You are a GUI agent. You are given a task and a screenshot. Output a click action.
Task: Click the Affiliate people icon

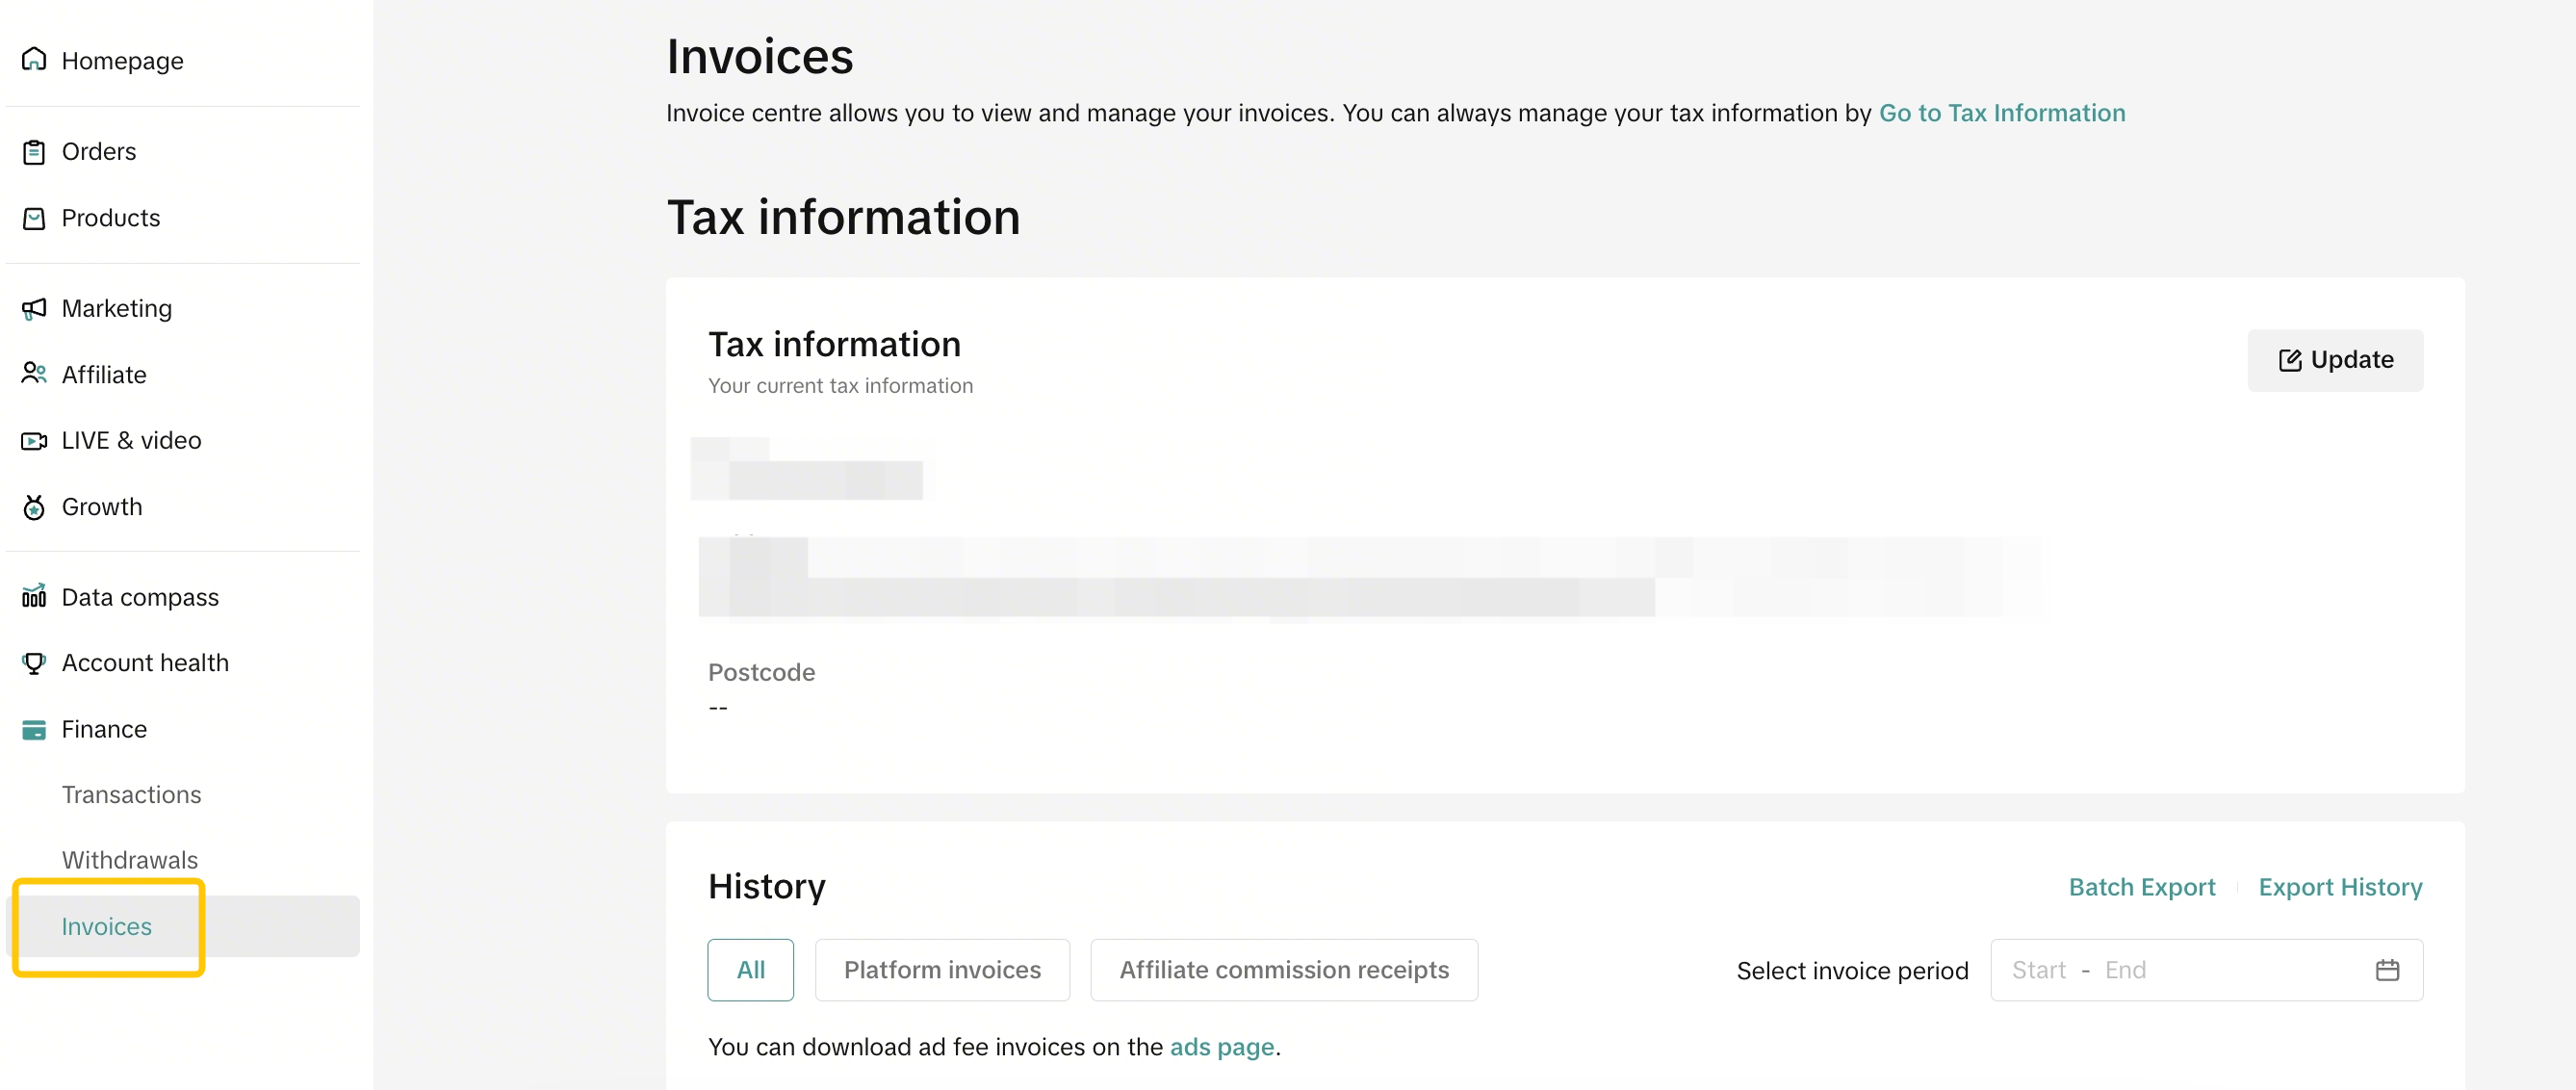(34, 374)
